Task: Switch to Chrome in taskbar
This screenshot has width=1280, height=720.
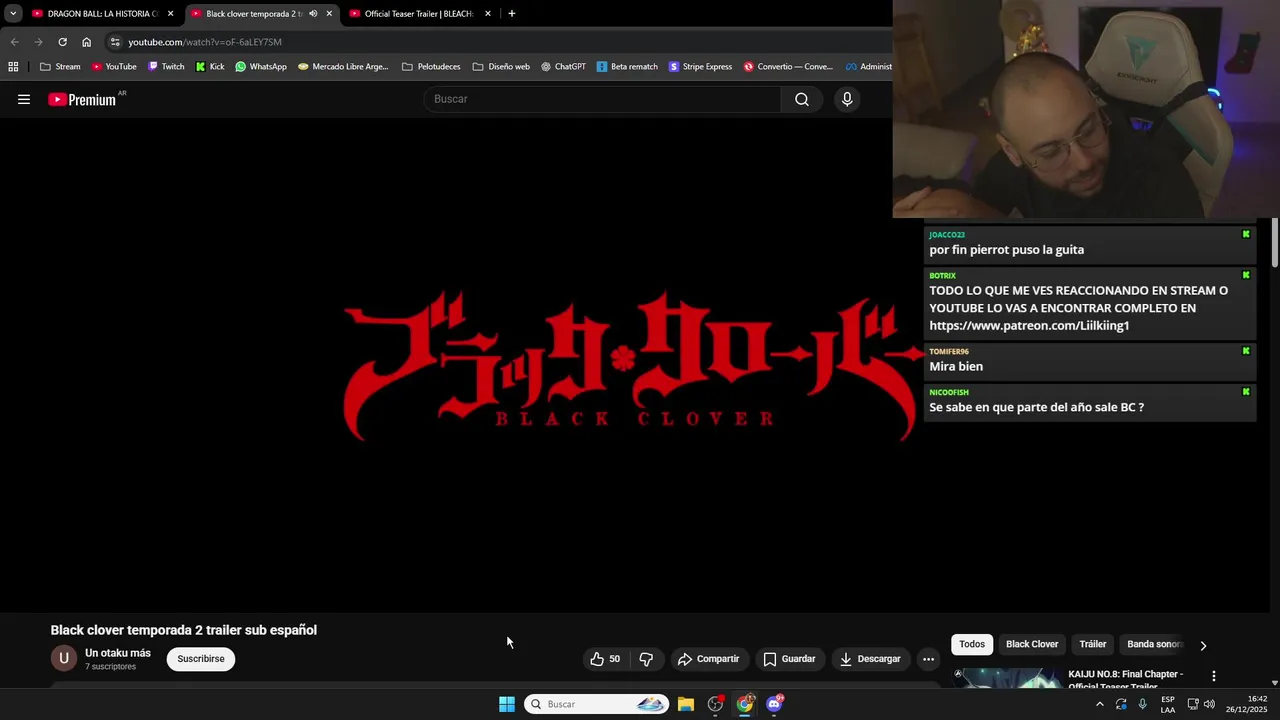Action: click(x=745, y=704)
